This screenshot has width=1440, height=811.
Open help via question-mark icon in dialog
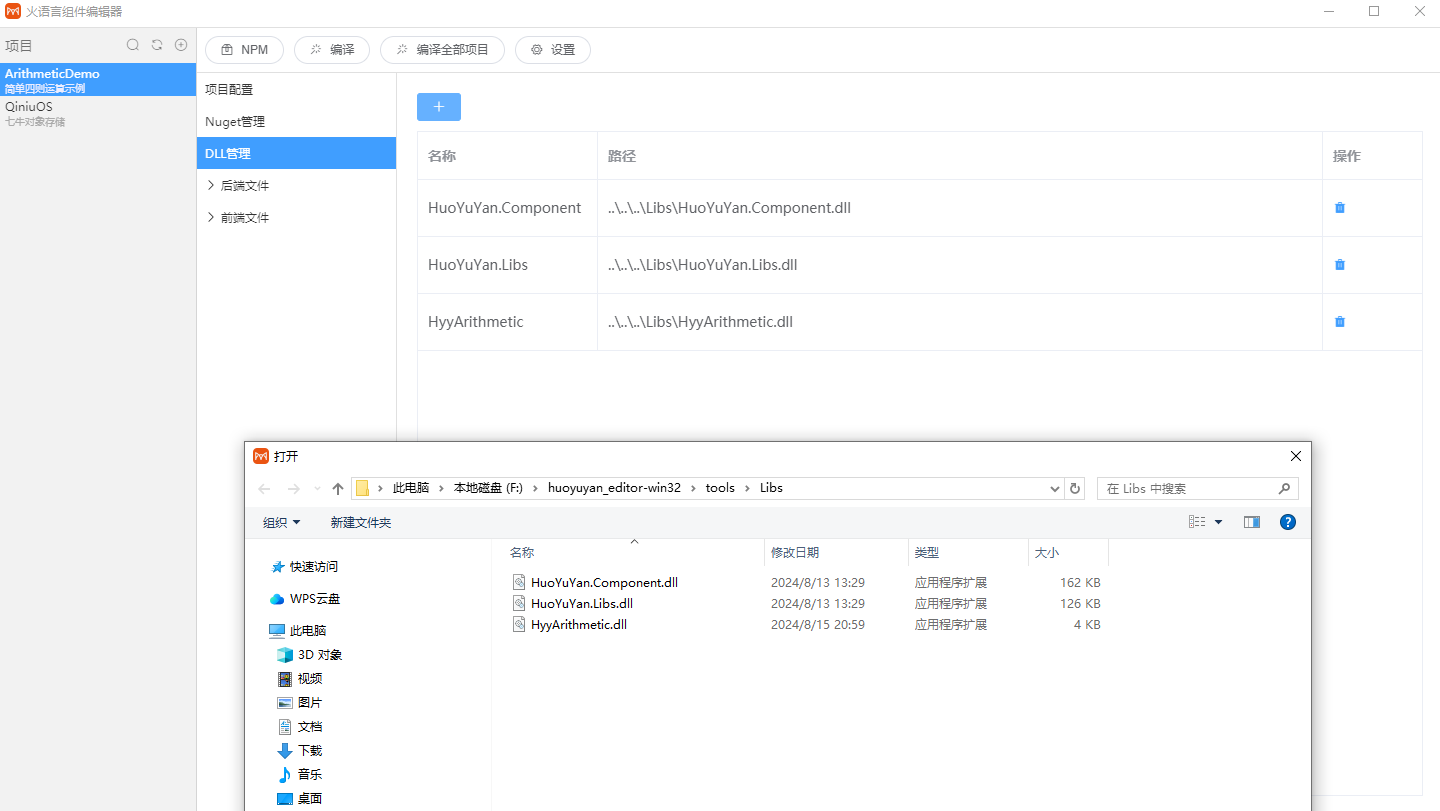coord(1287,521)
